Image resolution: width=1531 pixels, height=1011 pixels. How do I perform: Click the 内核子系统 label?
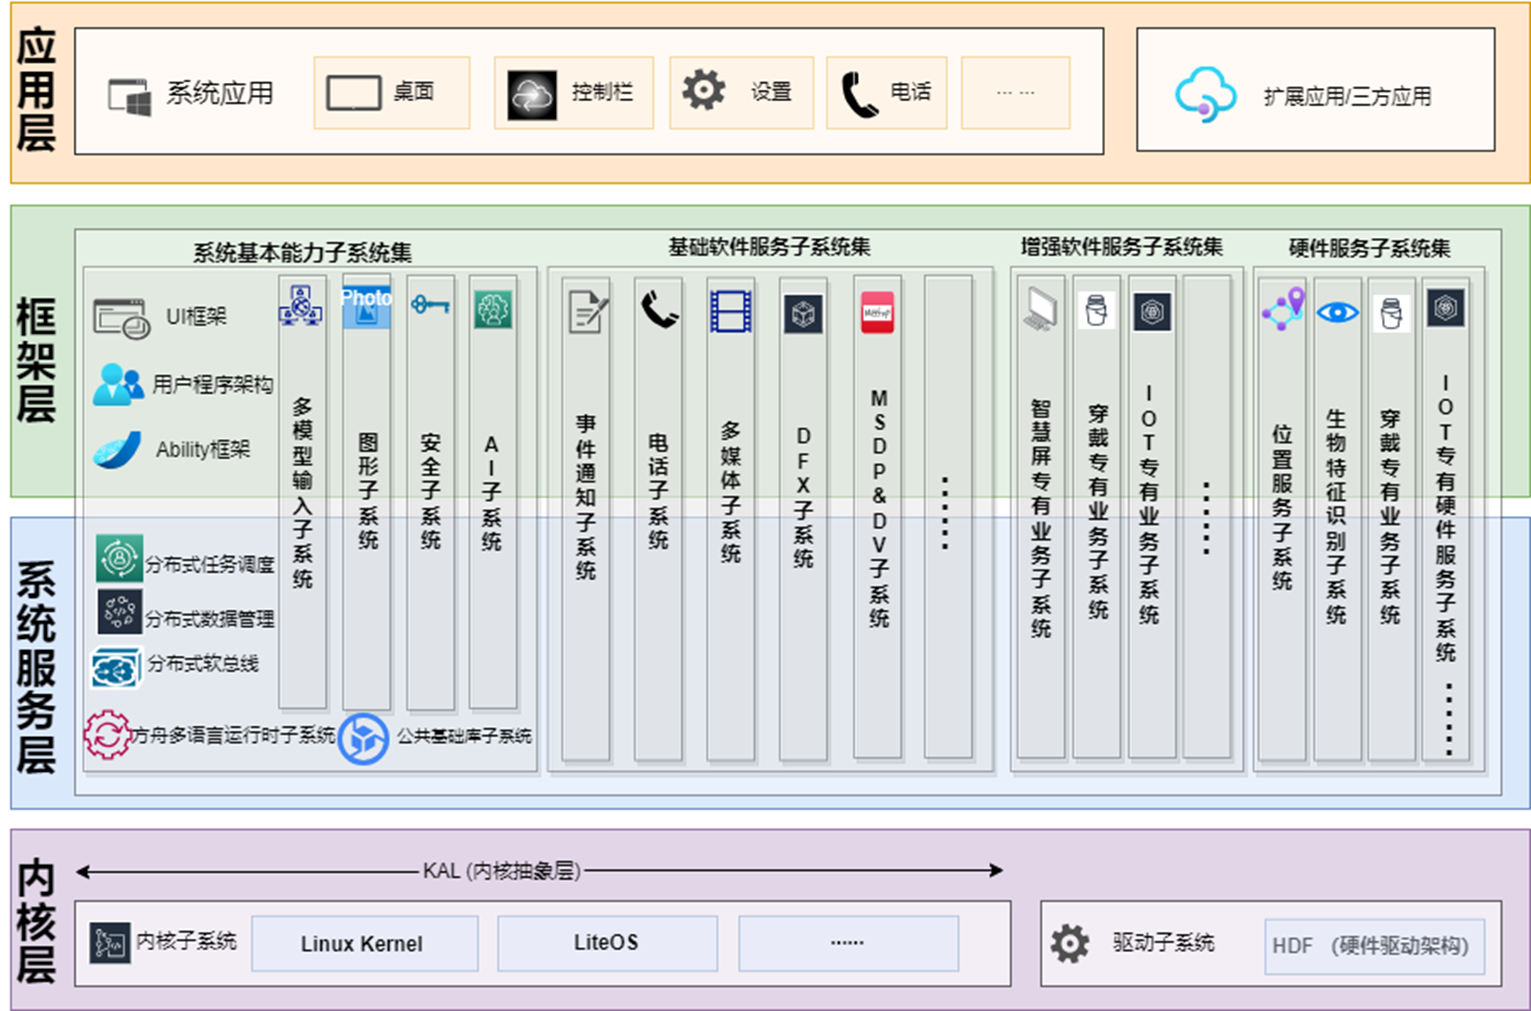click(x=187, y=941)
